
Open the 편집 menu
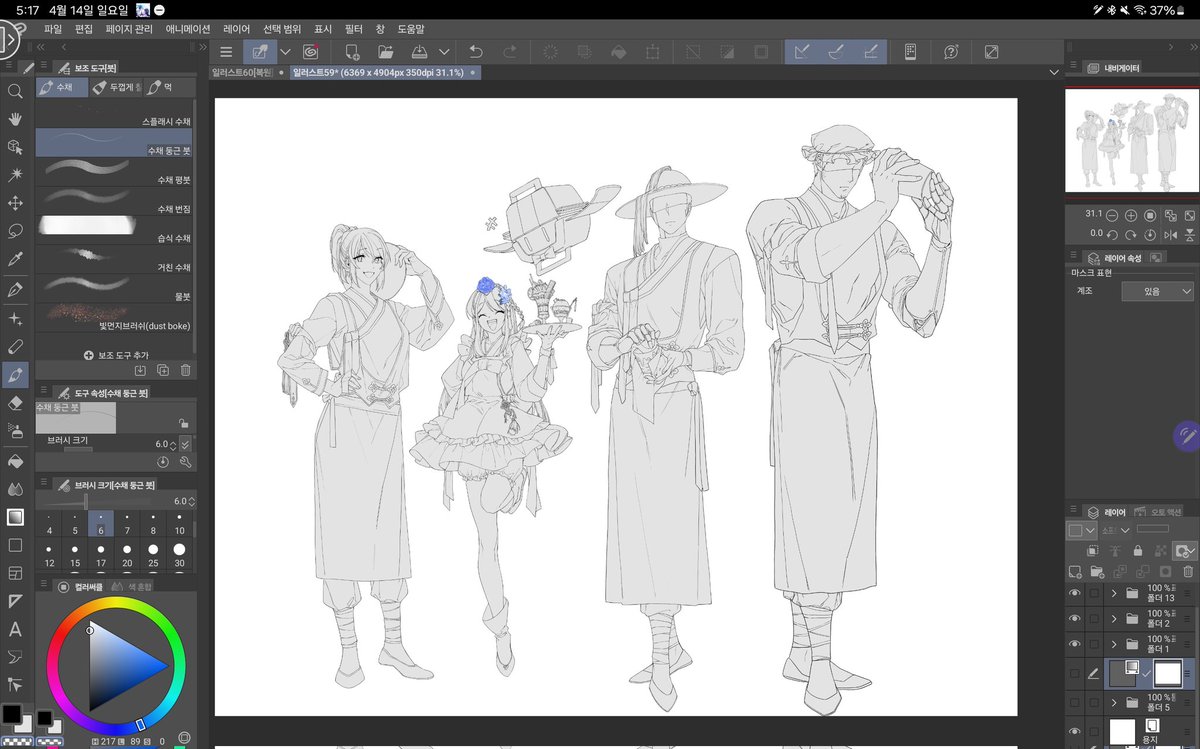[84, 29]
